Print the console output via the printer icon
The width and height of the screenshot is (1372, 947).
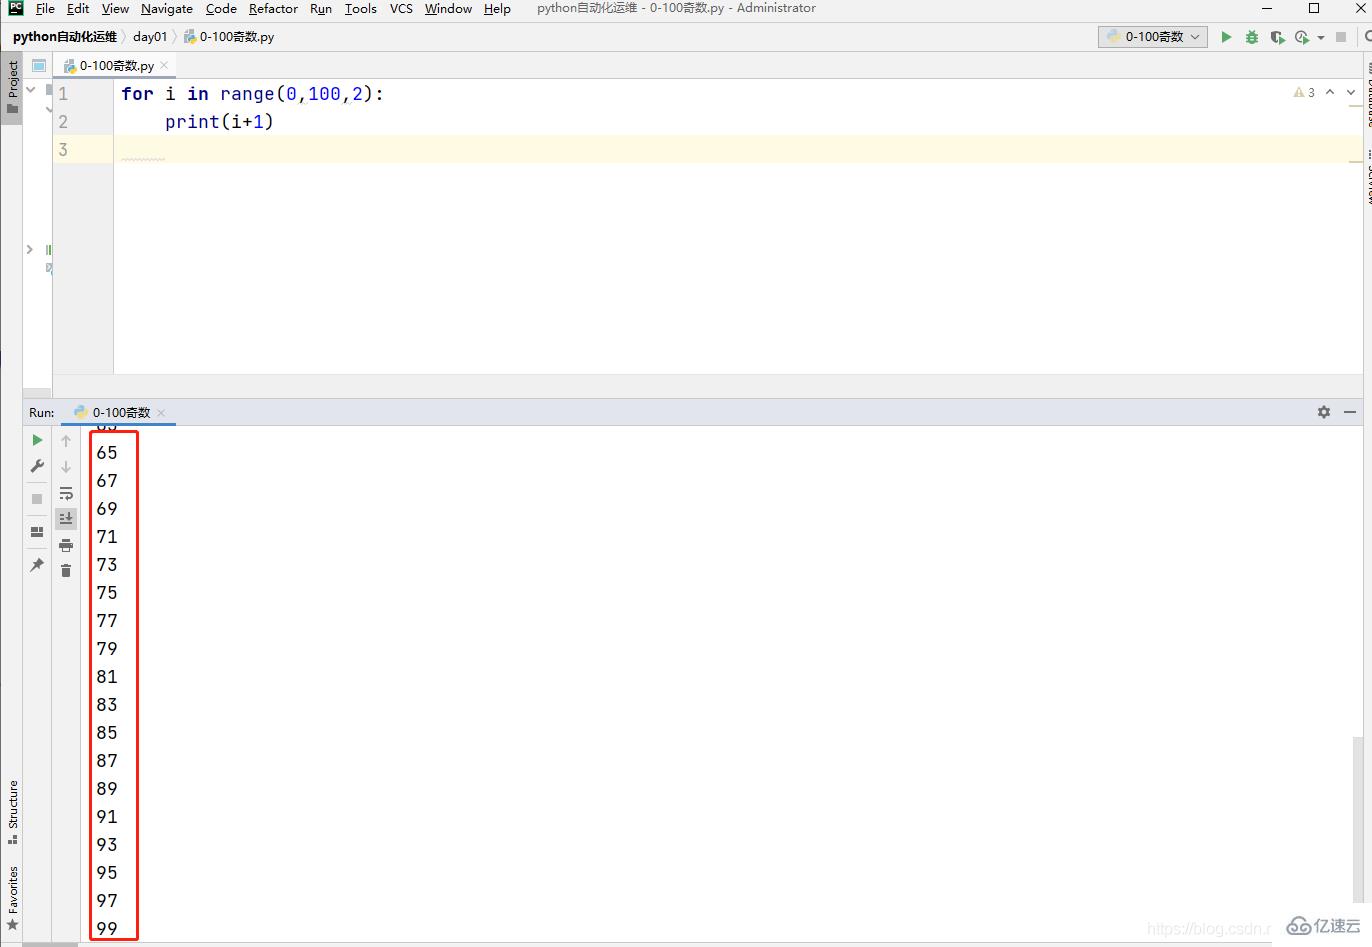[66, 545]
